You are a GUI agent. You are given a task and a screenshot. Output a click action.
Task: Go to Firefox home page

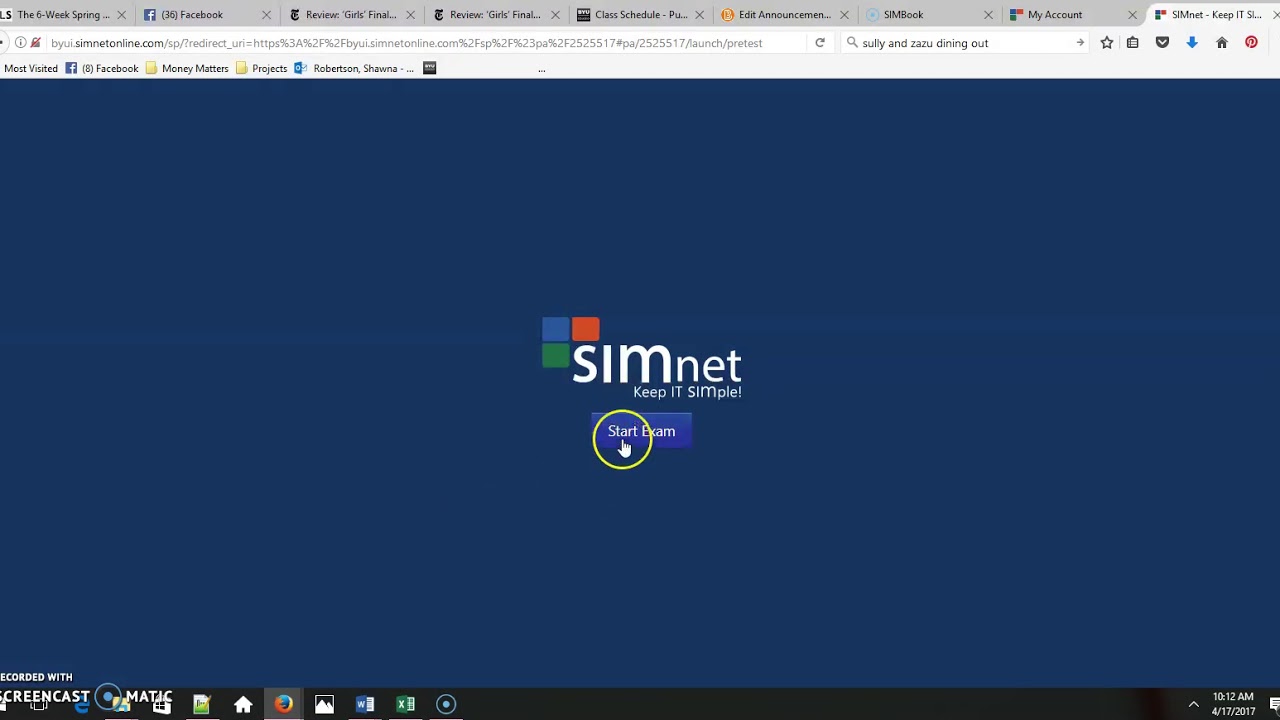(x=1222, y=43)
